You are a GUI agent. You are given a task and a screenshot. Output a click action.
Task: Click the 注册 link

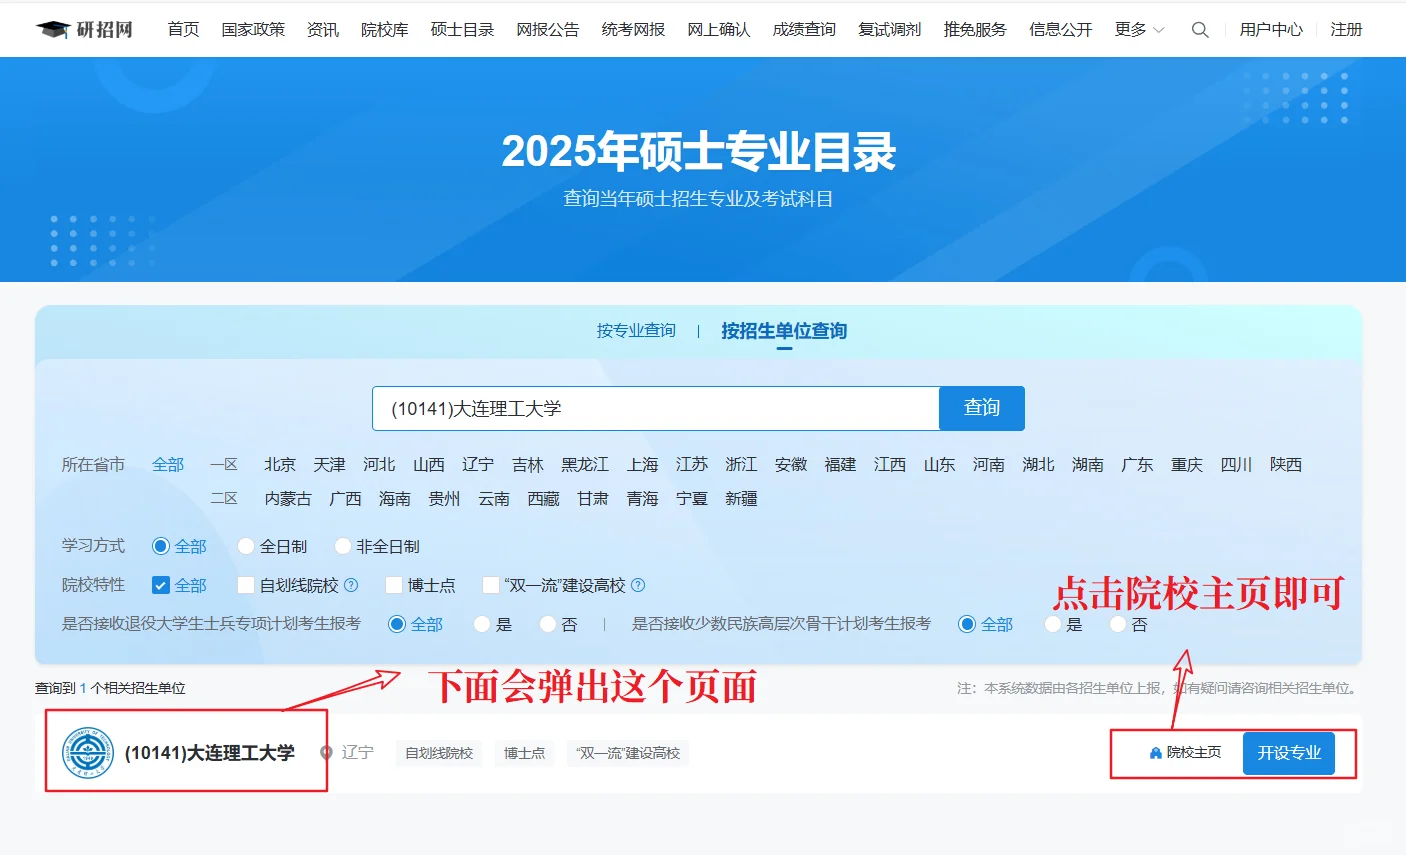pos(1346,30)
